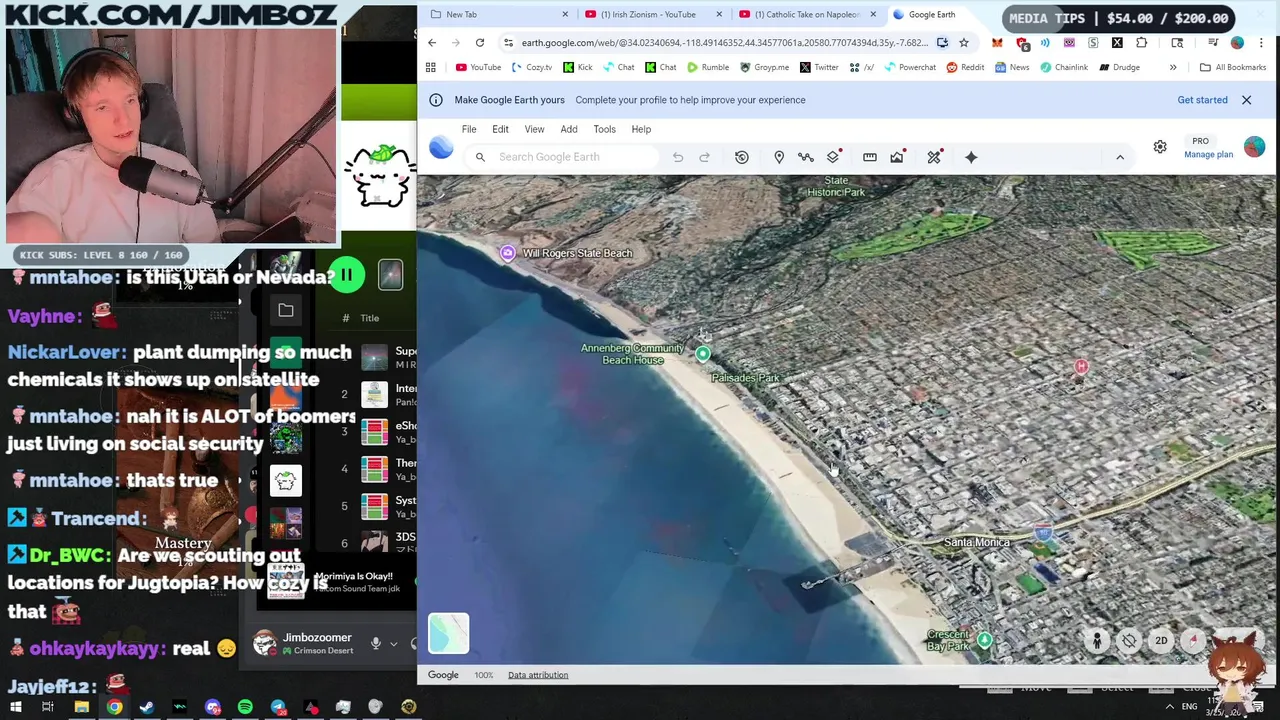Enter Street View with Pegman icon
This screenshot has height=720, width=1280.
[1097, 641]
